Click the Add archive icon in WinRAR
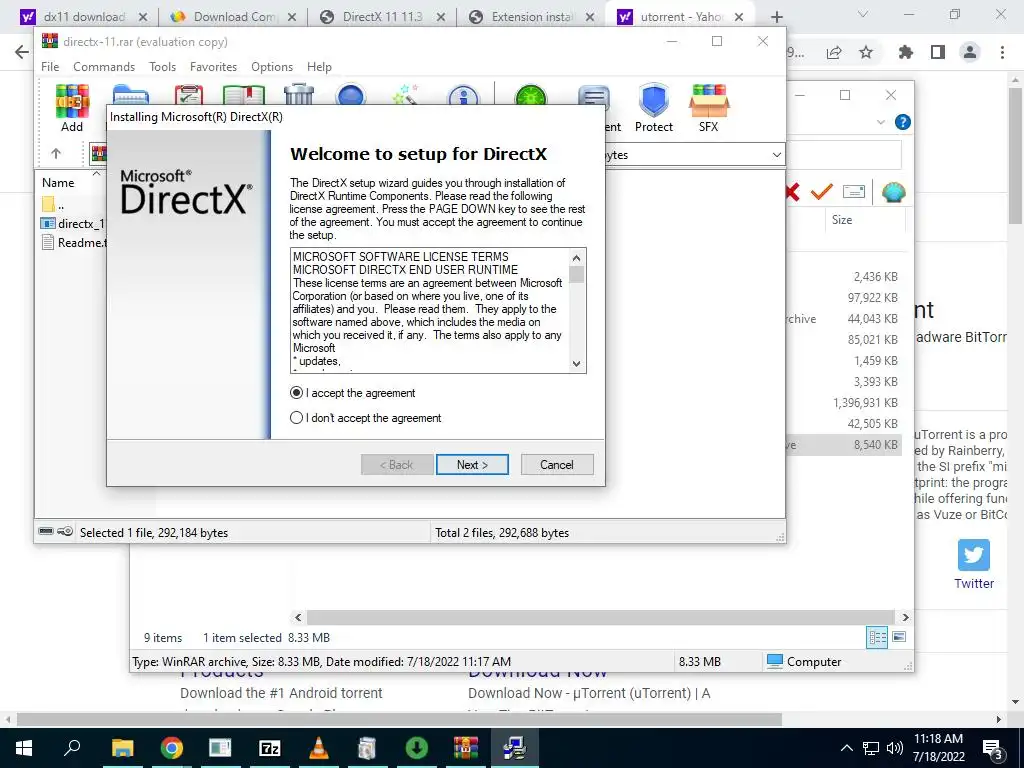 [72, 101]
